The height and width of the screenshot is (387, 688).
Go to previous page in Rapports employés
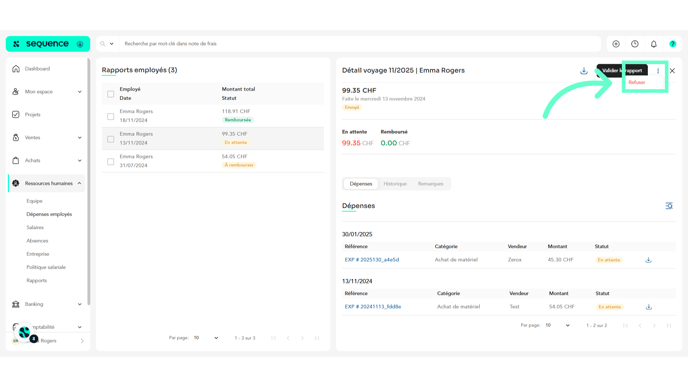288,338
